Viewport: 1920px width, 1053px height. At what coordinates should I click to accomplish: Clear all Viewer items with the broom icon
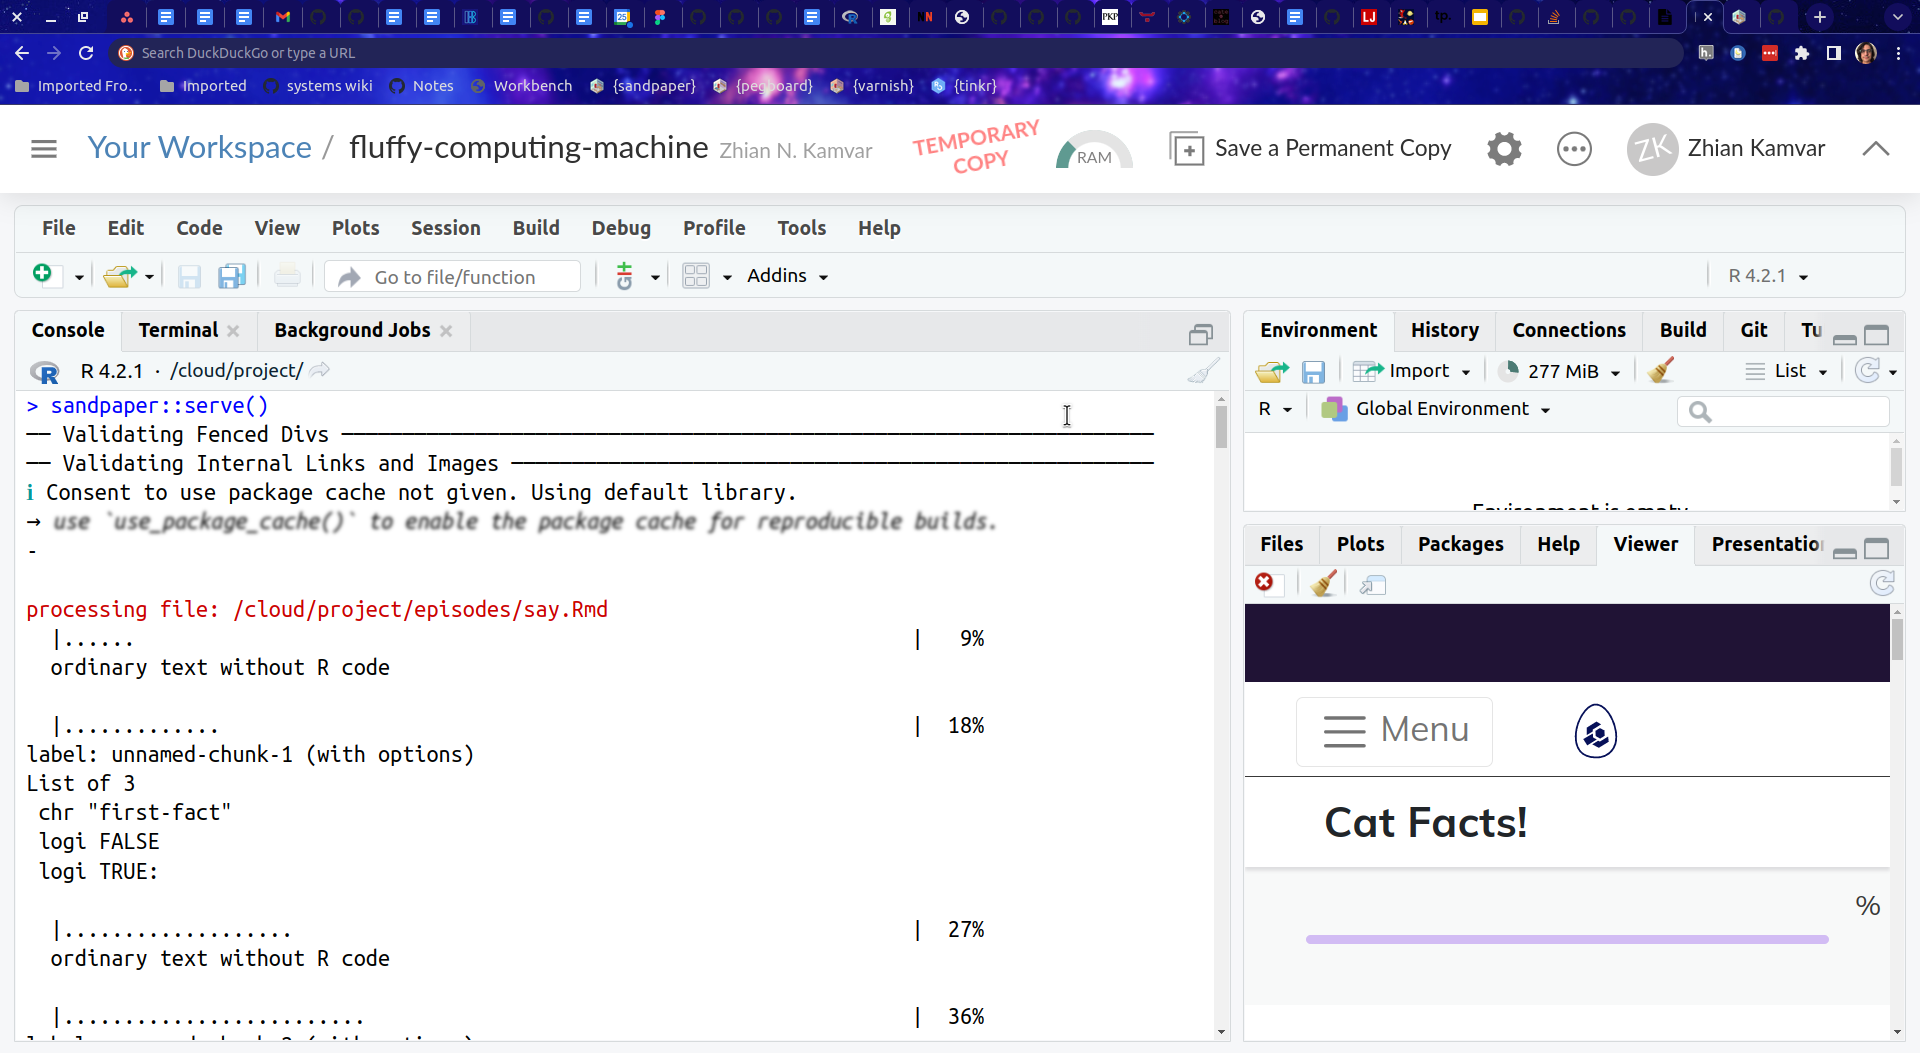point(1323,583)
